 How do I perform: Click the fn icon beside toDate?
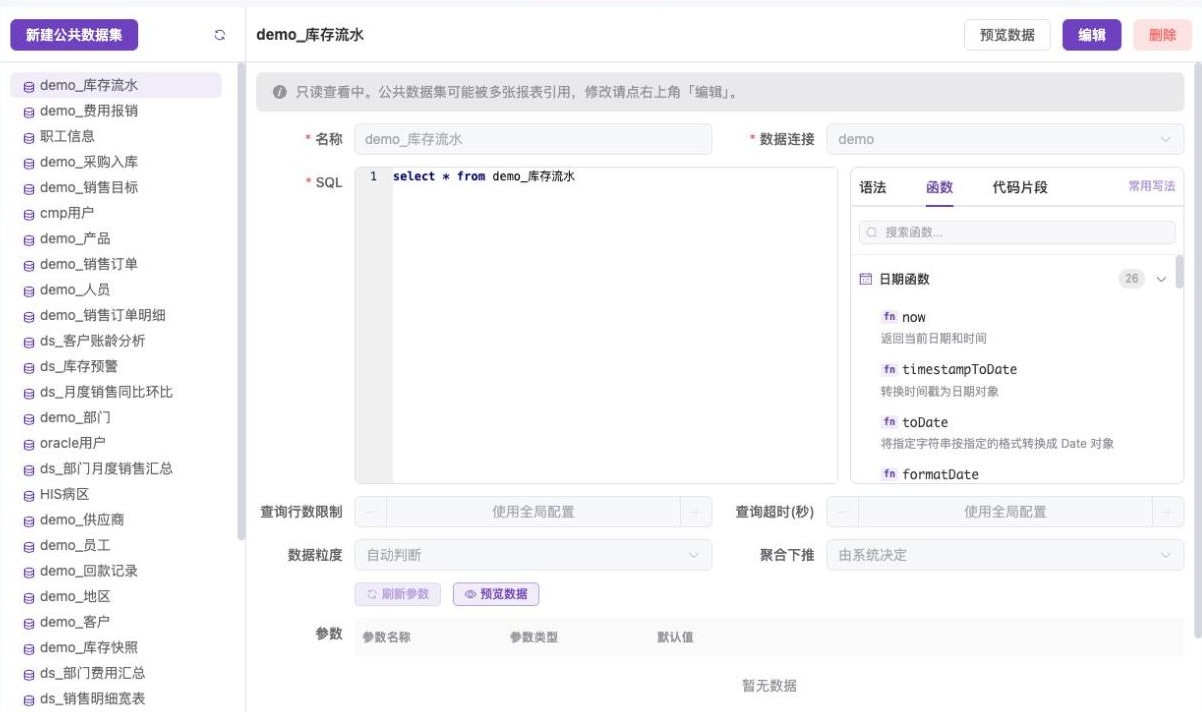pyautogui.click(x=889, y=422)
